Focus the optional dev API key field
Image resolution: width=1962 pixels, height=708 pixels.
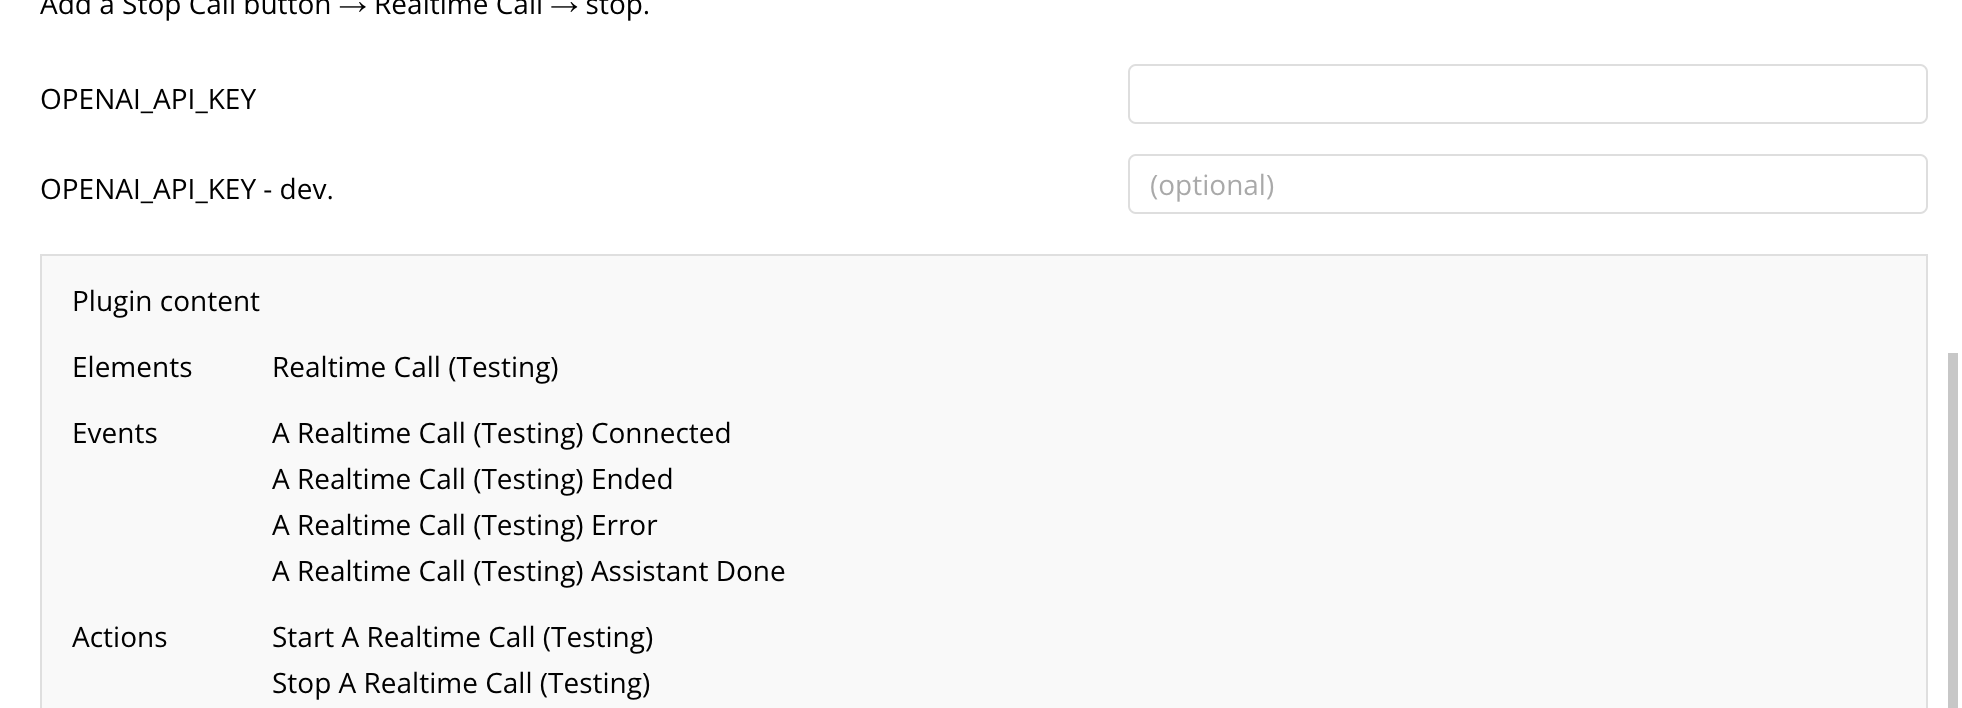pyautogui.click(x=1526, y=185)
